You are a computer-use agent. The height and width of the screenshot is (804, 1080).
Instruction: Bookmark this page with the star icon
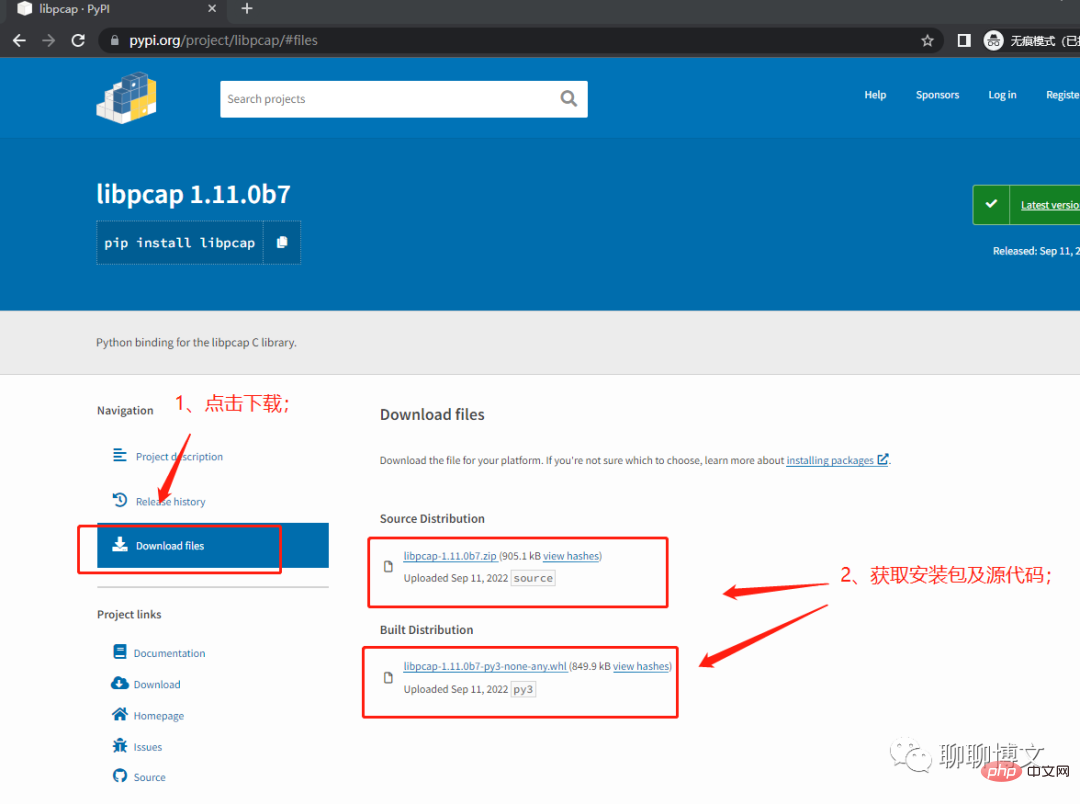point(927,41)
